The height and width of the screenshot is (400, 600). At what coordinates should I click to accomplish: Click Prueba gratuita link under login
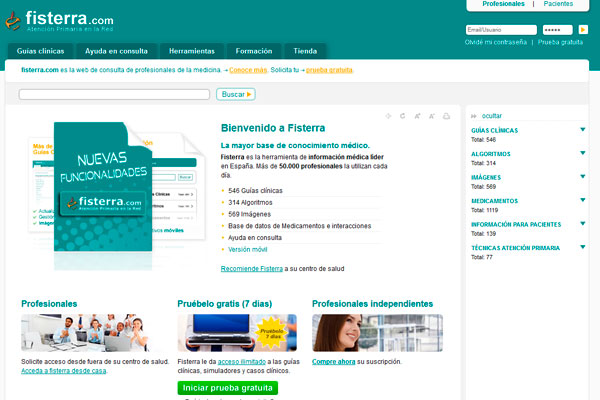point(560,42)
